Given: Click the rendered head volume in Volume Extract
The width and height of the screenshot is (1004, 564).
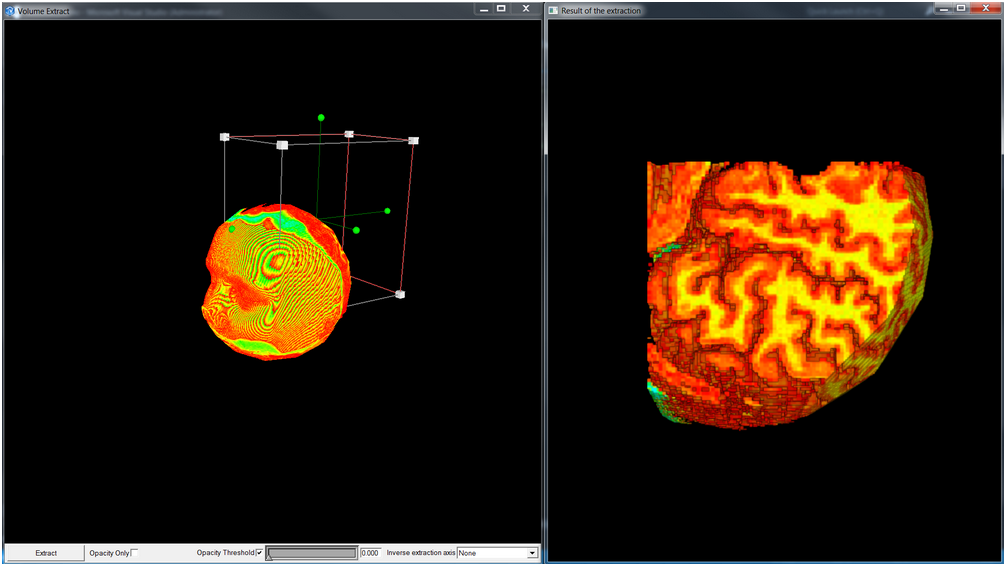Looking at the screenshot, I should [x=275, y=285].
